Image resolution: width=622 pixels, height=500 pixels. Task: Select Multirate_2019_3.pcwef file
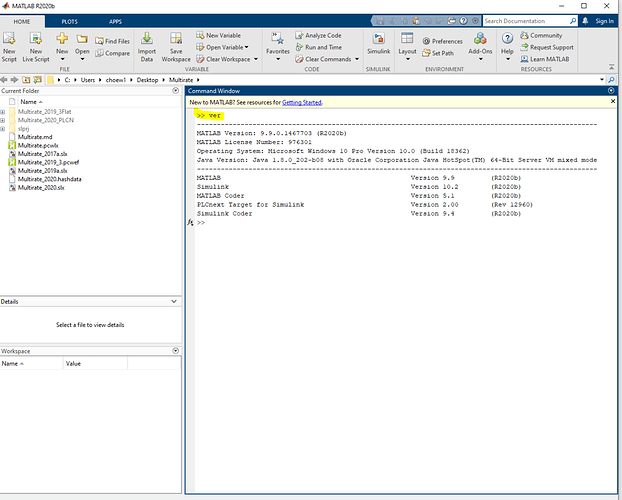tap(48, 162)
